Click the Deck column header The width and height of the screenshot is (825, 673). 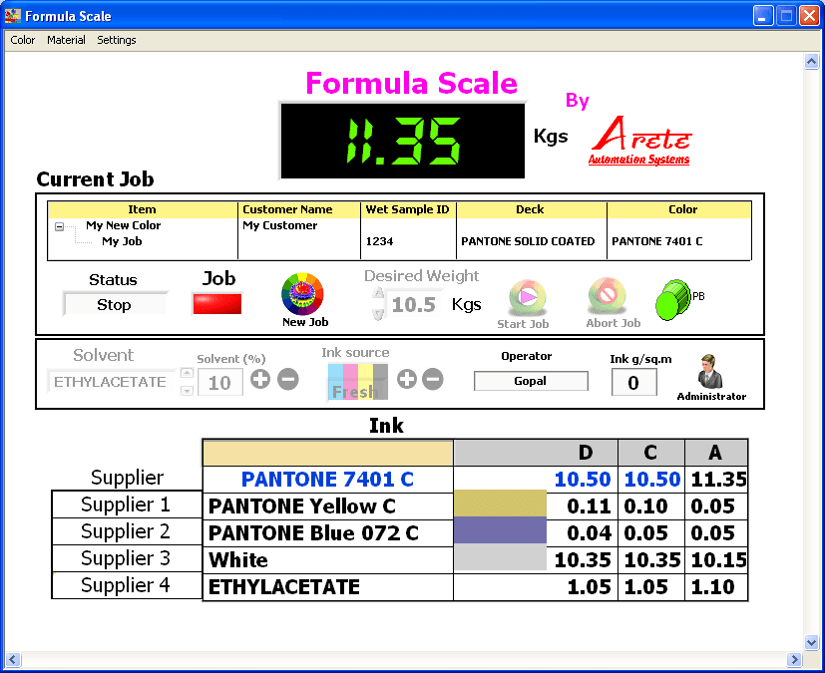click(531, 209)
